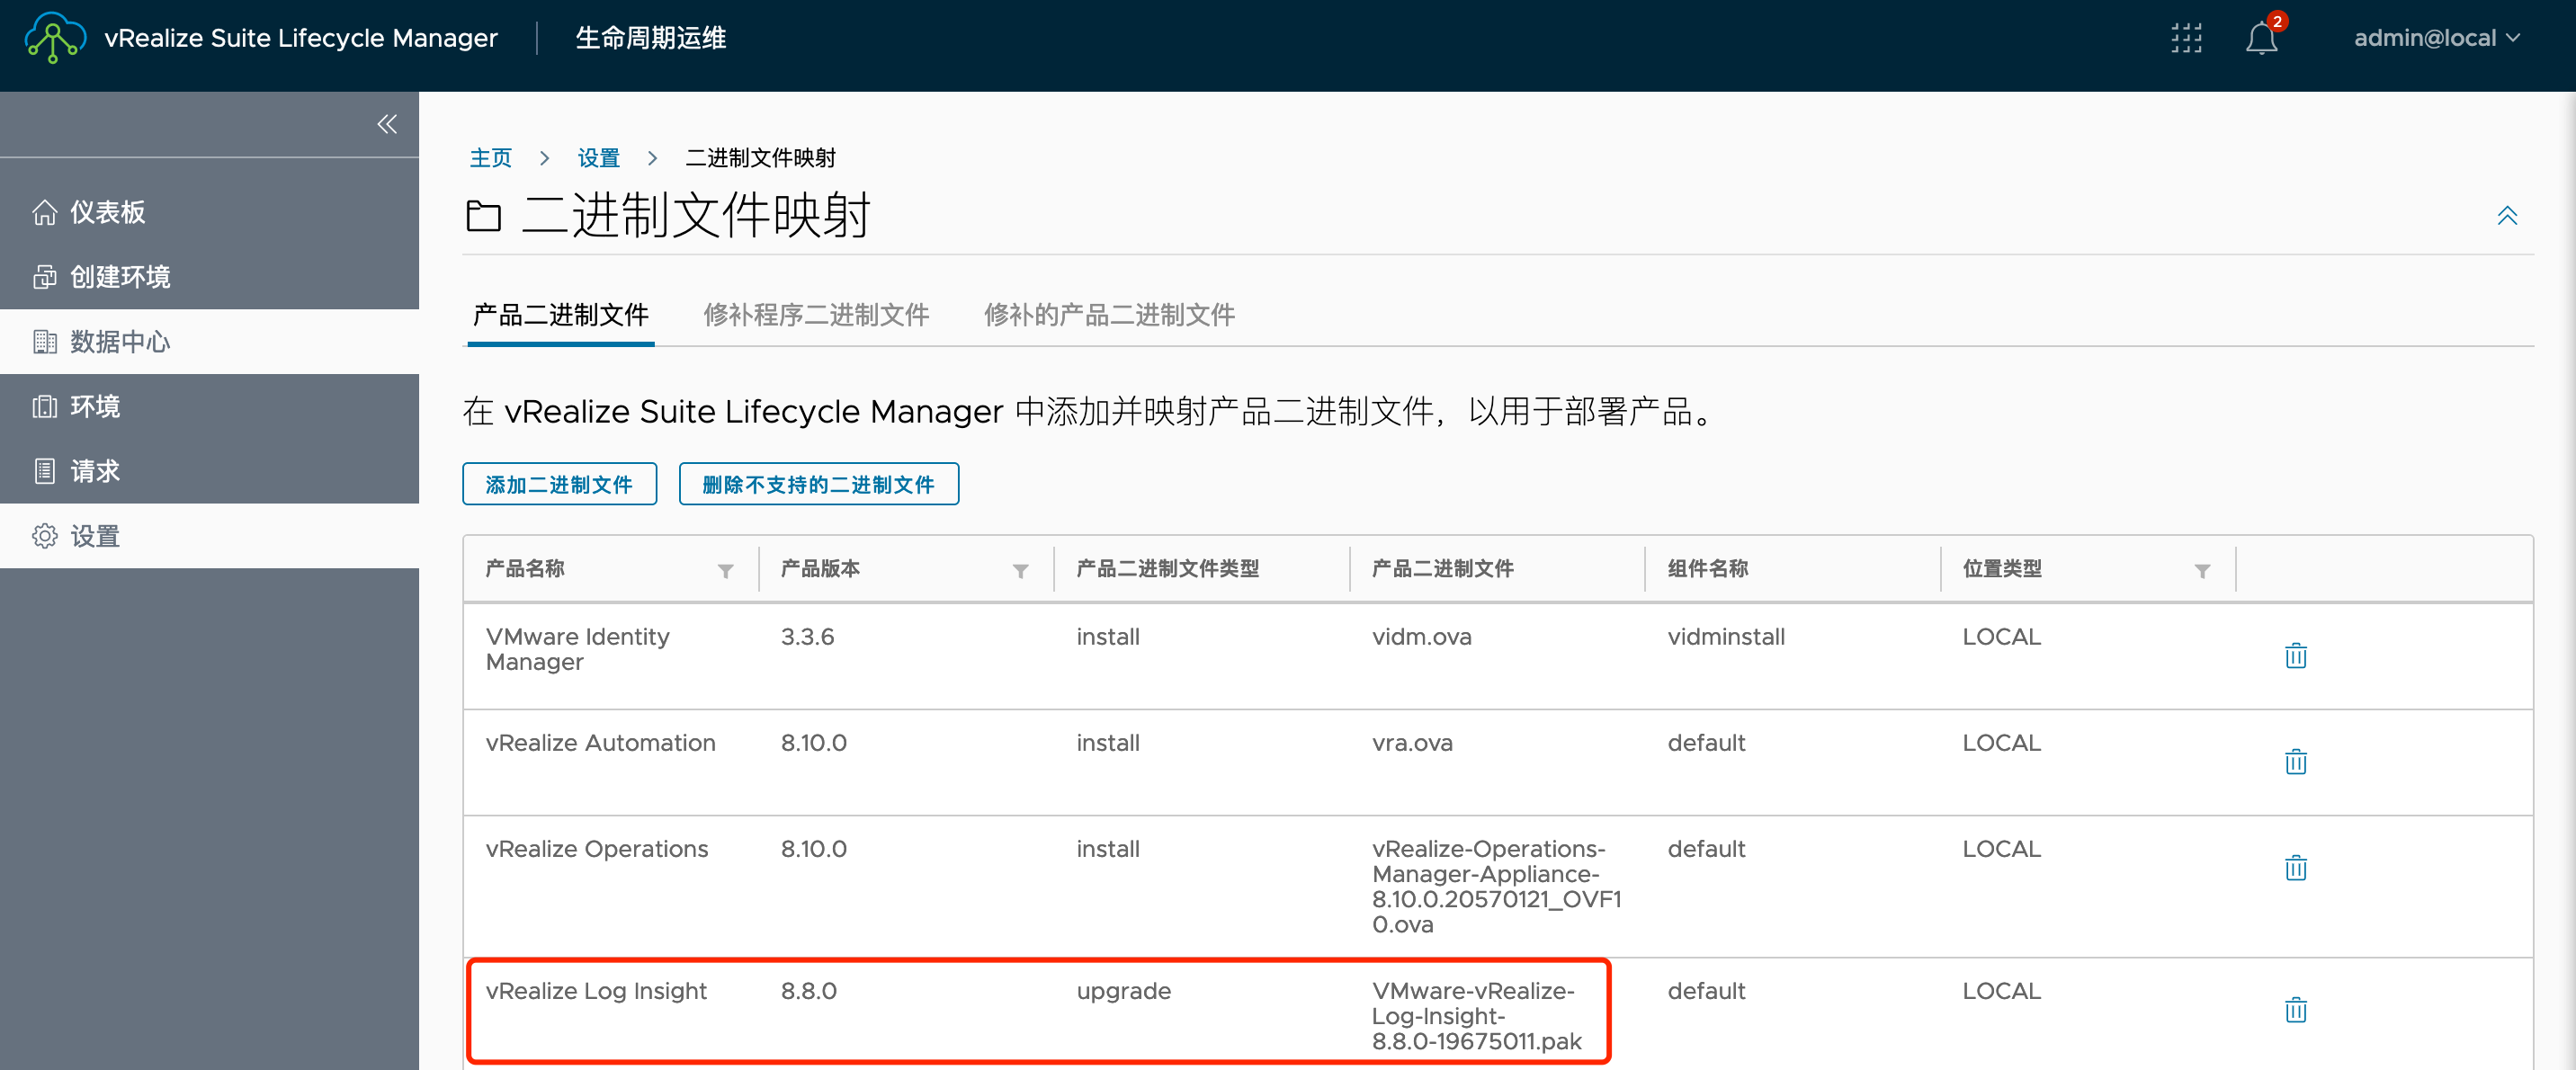Image resolution: width=2576 pixels, height=1070 pixels.
Task: Switch to the 修补的产品二进制文件 tab
Action: (1109, 316)
